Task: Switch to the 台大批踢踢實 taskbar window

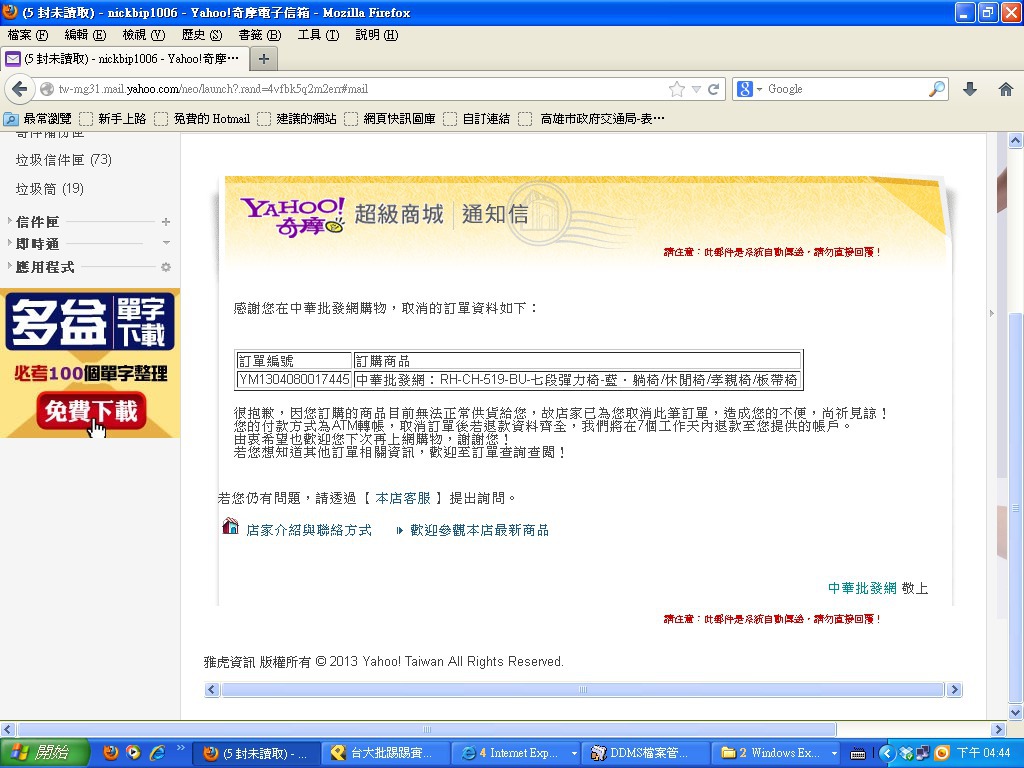Action: [x=385, y=753]
